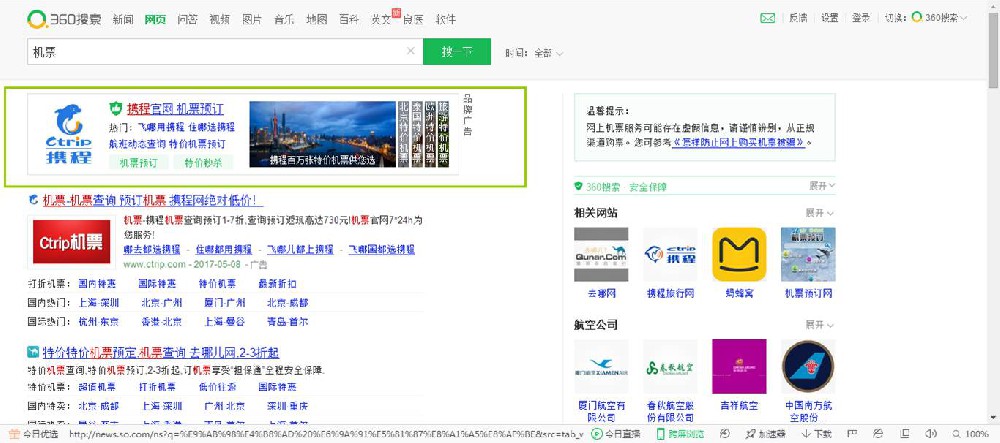Click 跨屏浏览 in the status bar
1000x443 pixels.
click(682, 434)
